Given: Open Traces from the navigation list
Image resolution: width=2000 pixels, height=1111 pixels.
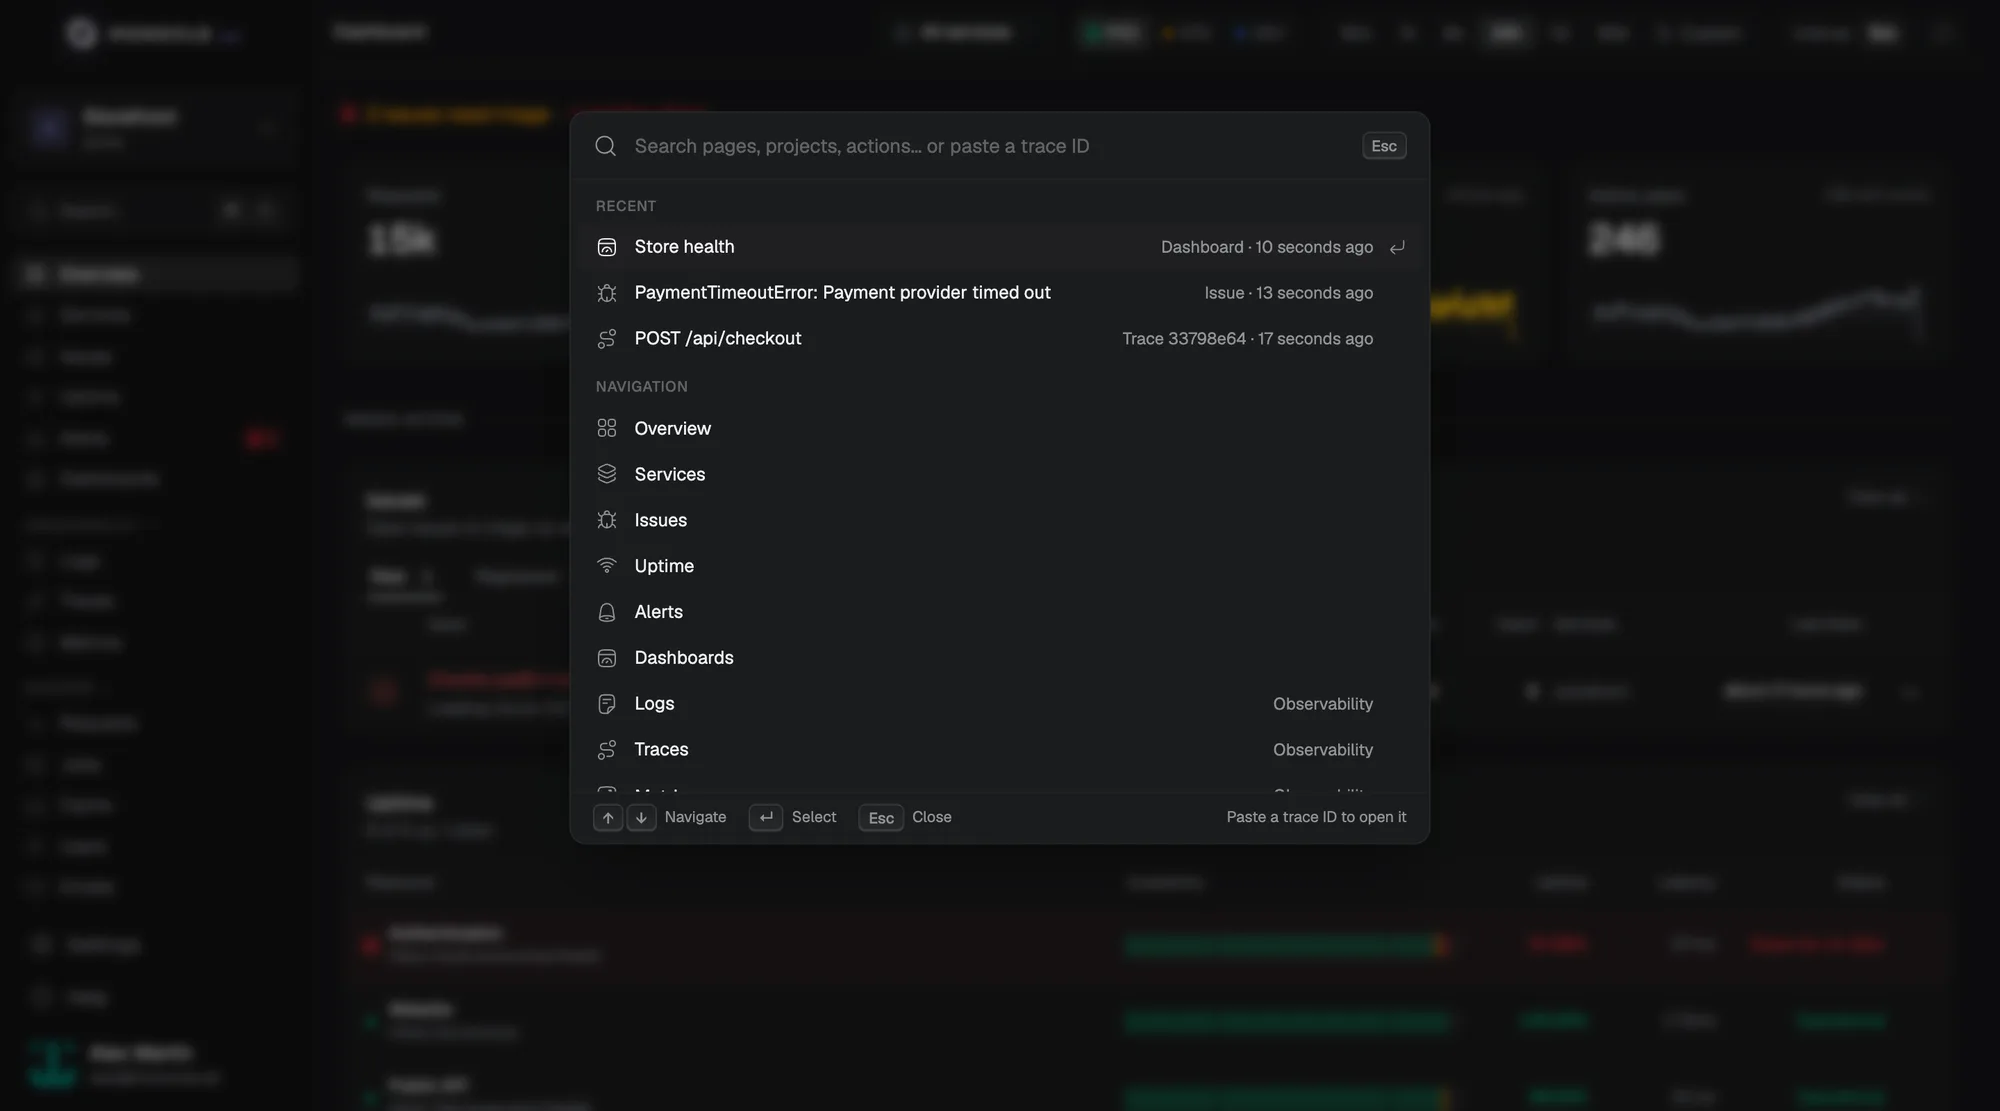Looking at the screenshot, I should click(x=1000, y=750).
